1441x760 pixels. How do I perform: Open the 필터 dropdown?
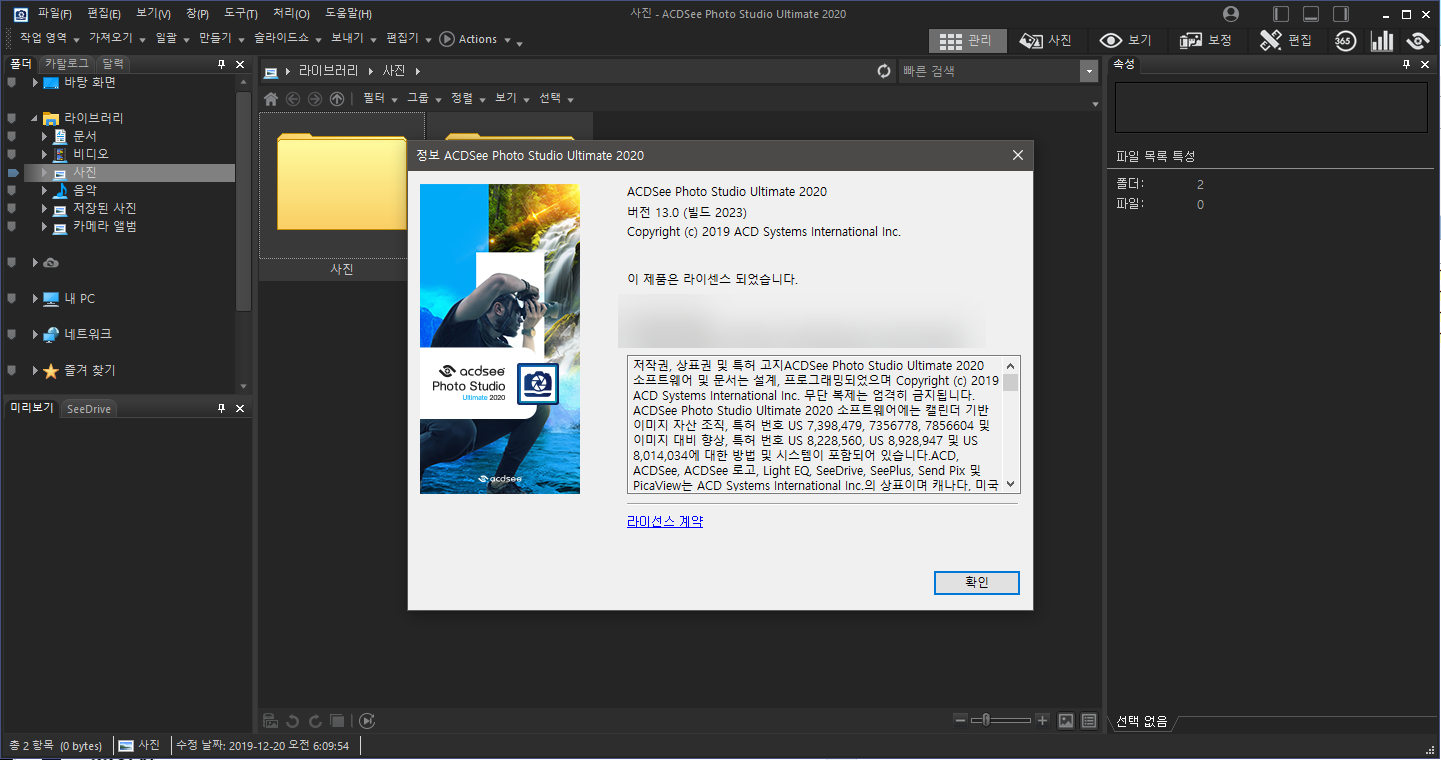(380, 98)
